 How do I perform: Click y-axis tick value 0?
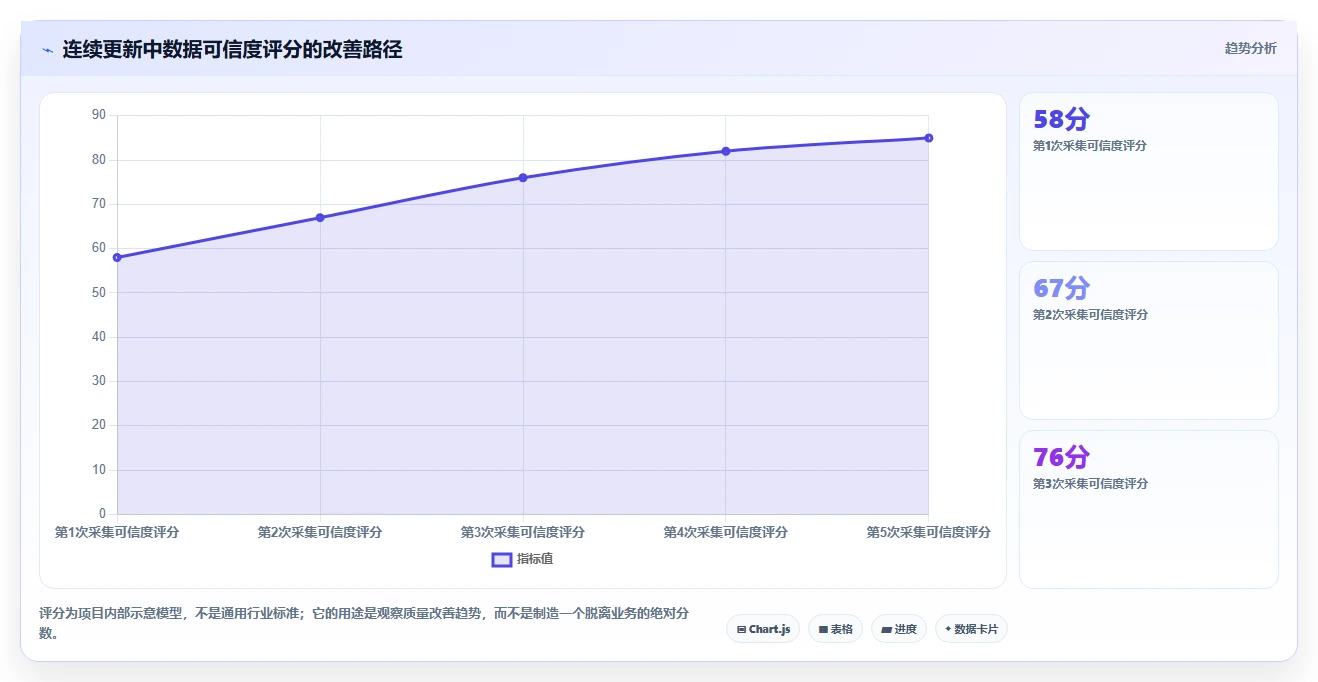[x=102, y=514]
